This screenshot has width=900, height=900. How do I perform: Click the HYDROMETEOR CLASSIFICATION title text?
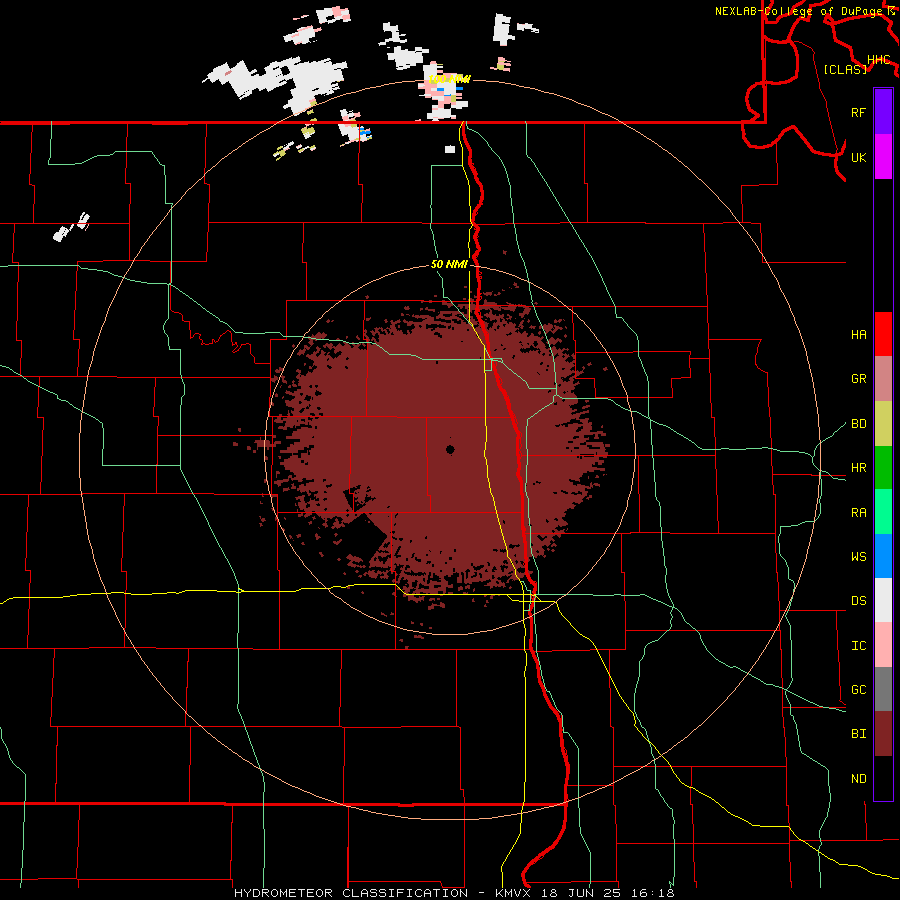[351, 893]
